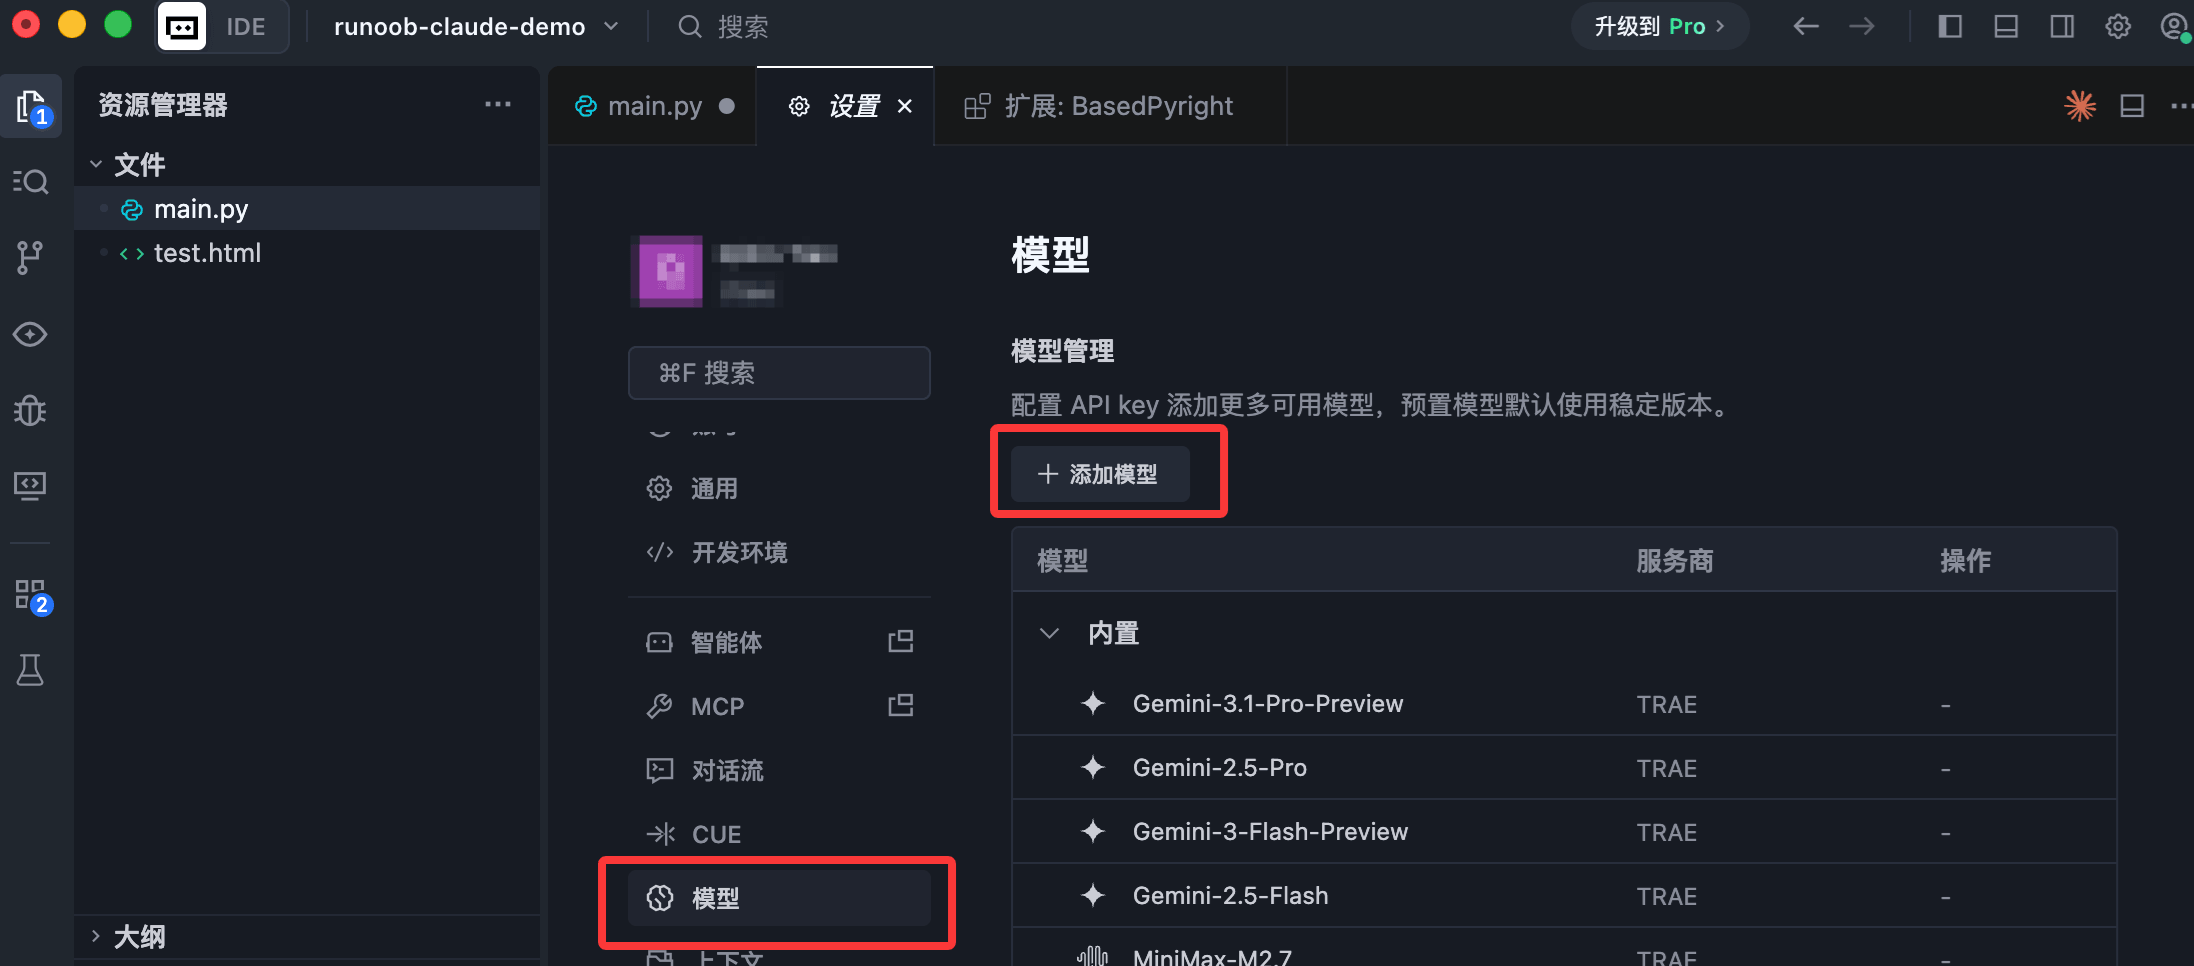Open test.html in the file tree
Image resolution: width=2194 pixels, height=966 pixels.
[207, 253]
